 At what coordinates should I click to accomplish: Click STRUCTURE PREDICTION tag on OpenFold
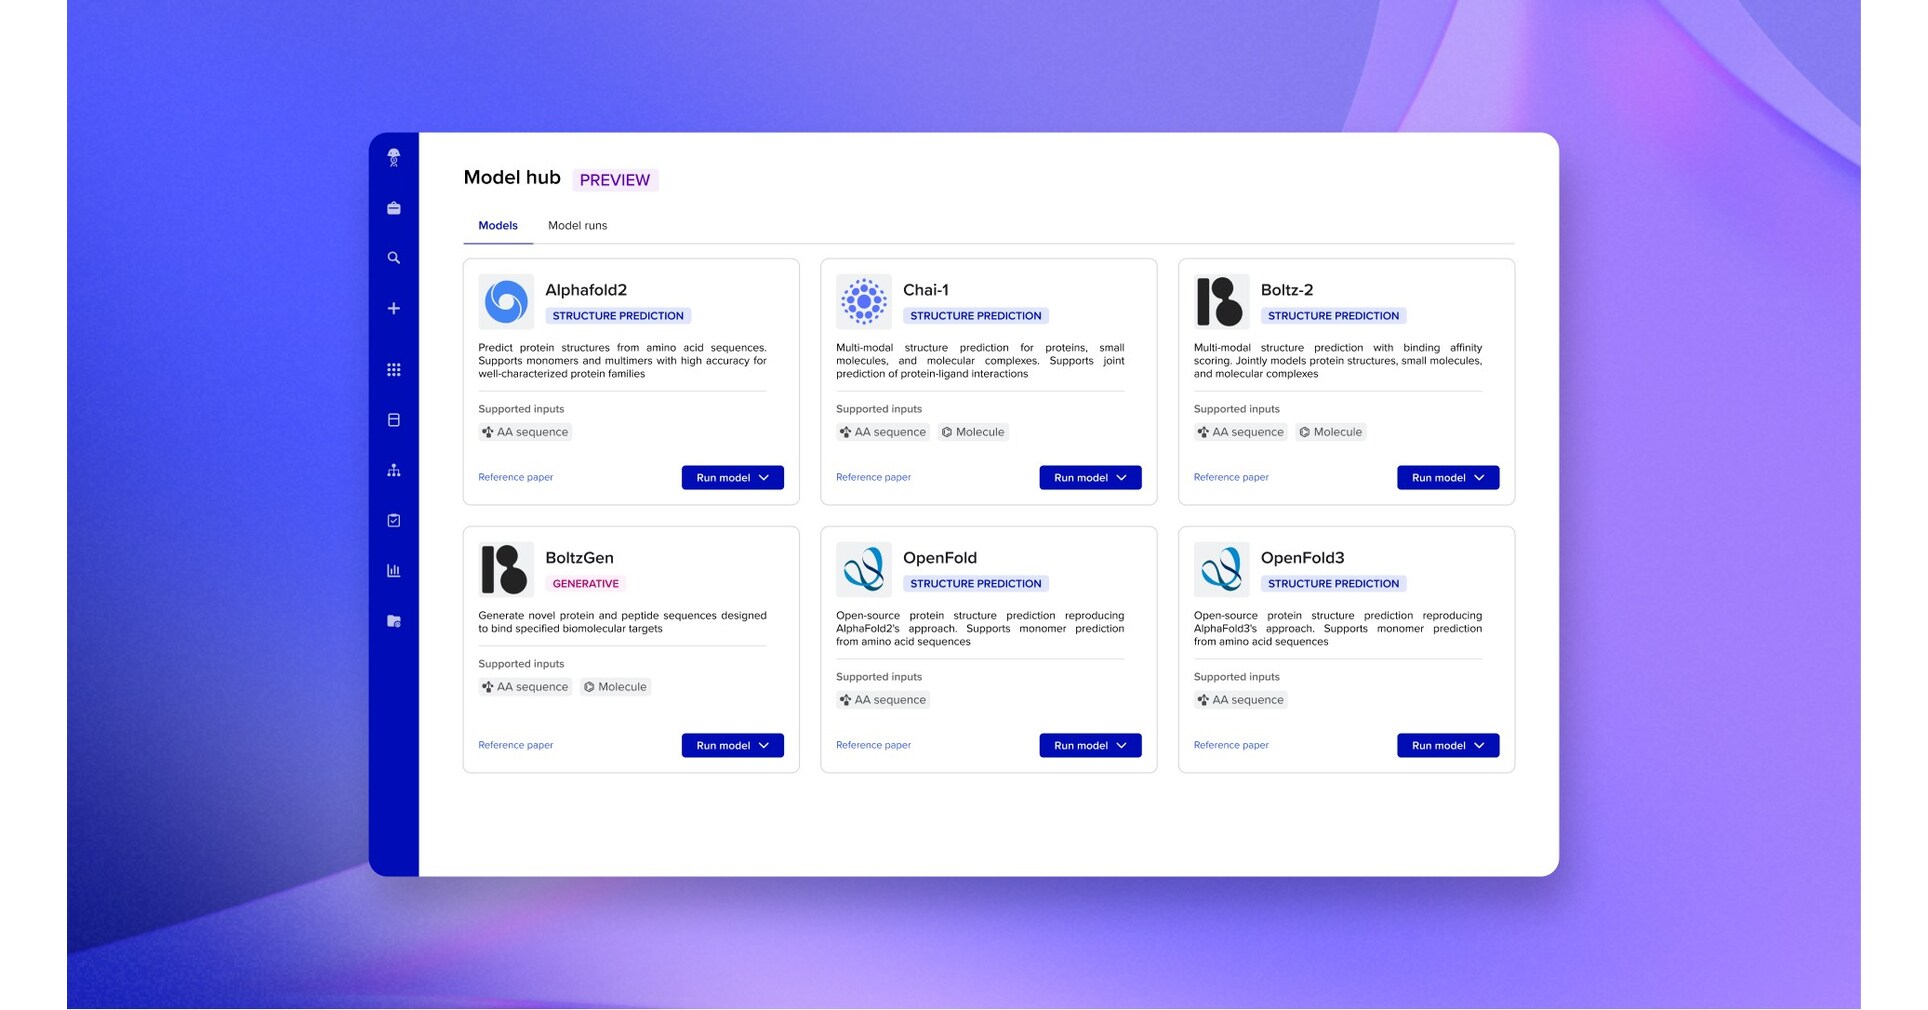pos(976,584)
